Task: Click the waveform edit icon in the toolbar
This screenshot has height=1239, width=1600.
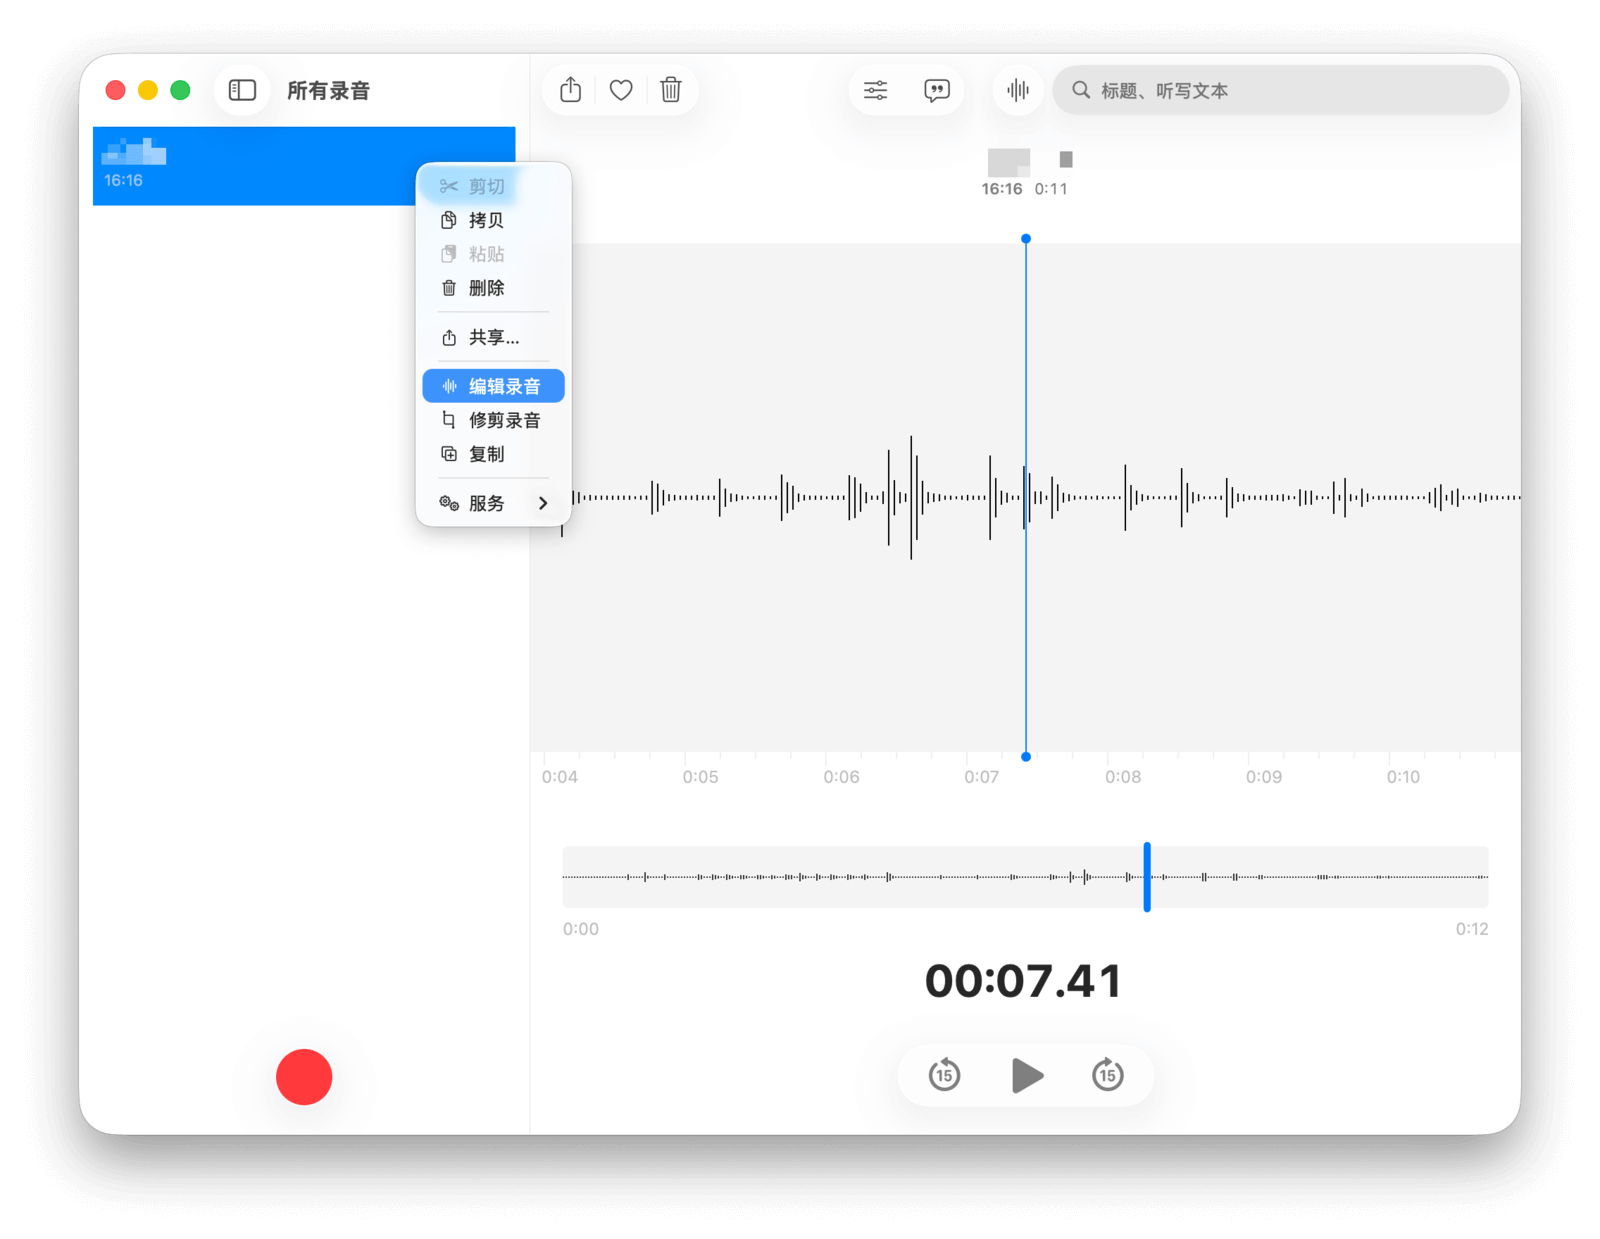Action: 1018,90
